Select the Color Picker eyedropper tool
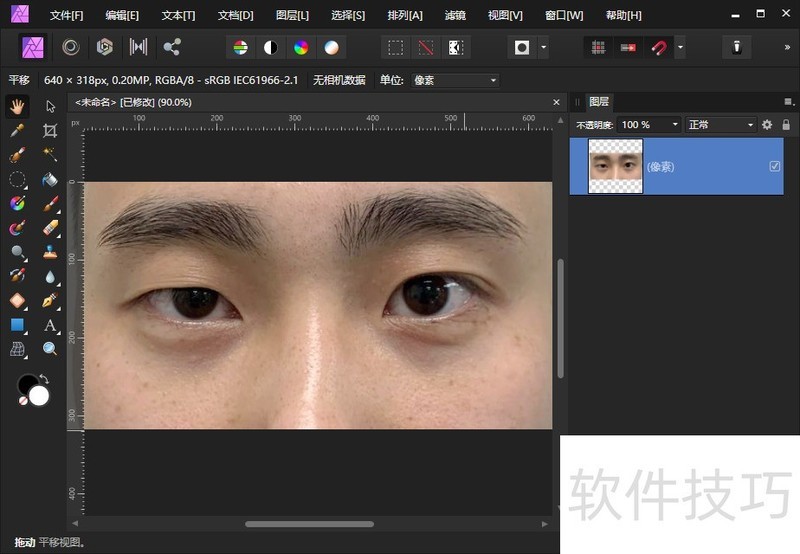Viewport: 800px width, 554px height. click(x=17, y=131)
